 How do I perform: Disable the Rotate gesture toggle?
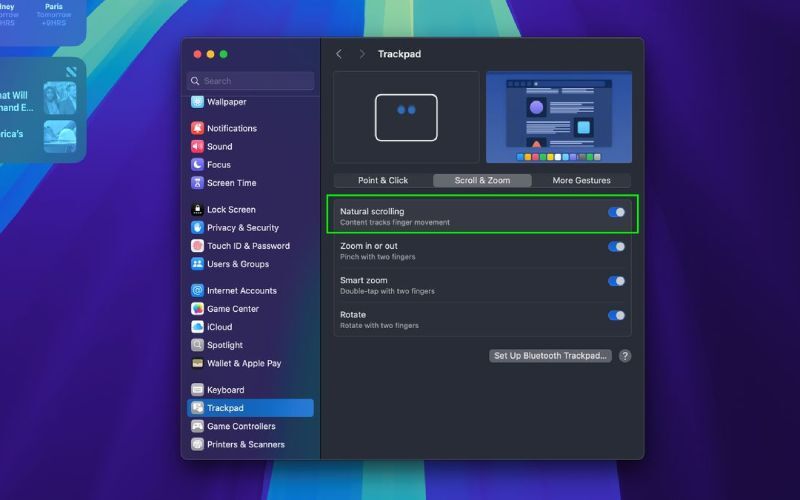tap(616, 315)
